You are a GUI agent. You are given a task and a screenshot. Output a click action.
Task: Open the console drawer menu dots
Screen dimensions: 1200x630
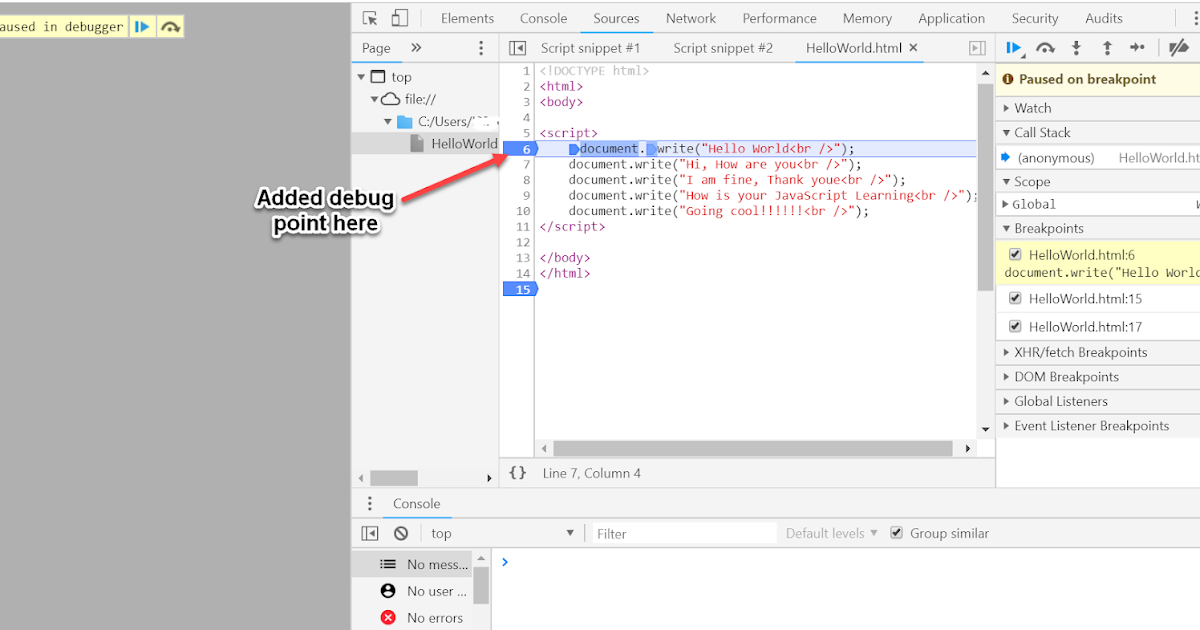[x=369, y=504]
